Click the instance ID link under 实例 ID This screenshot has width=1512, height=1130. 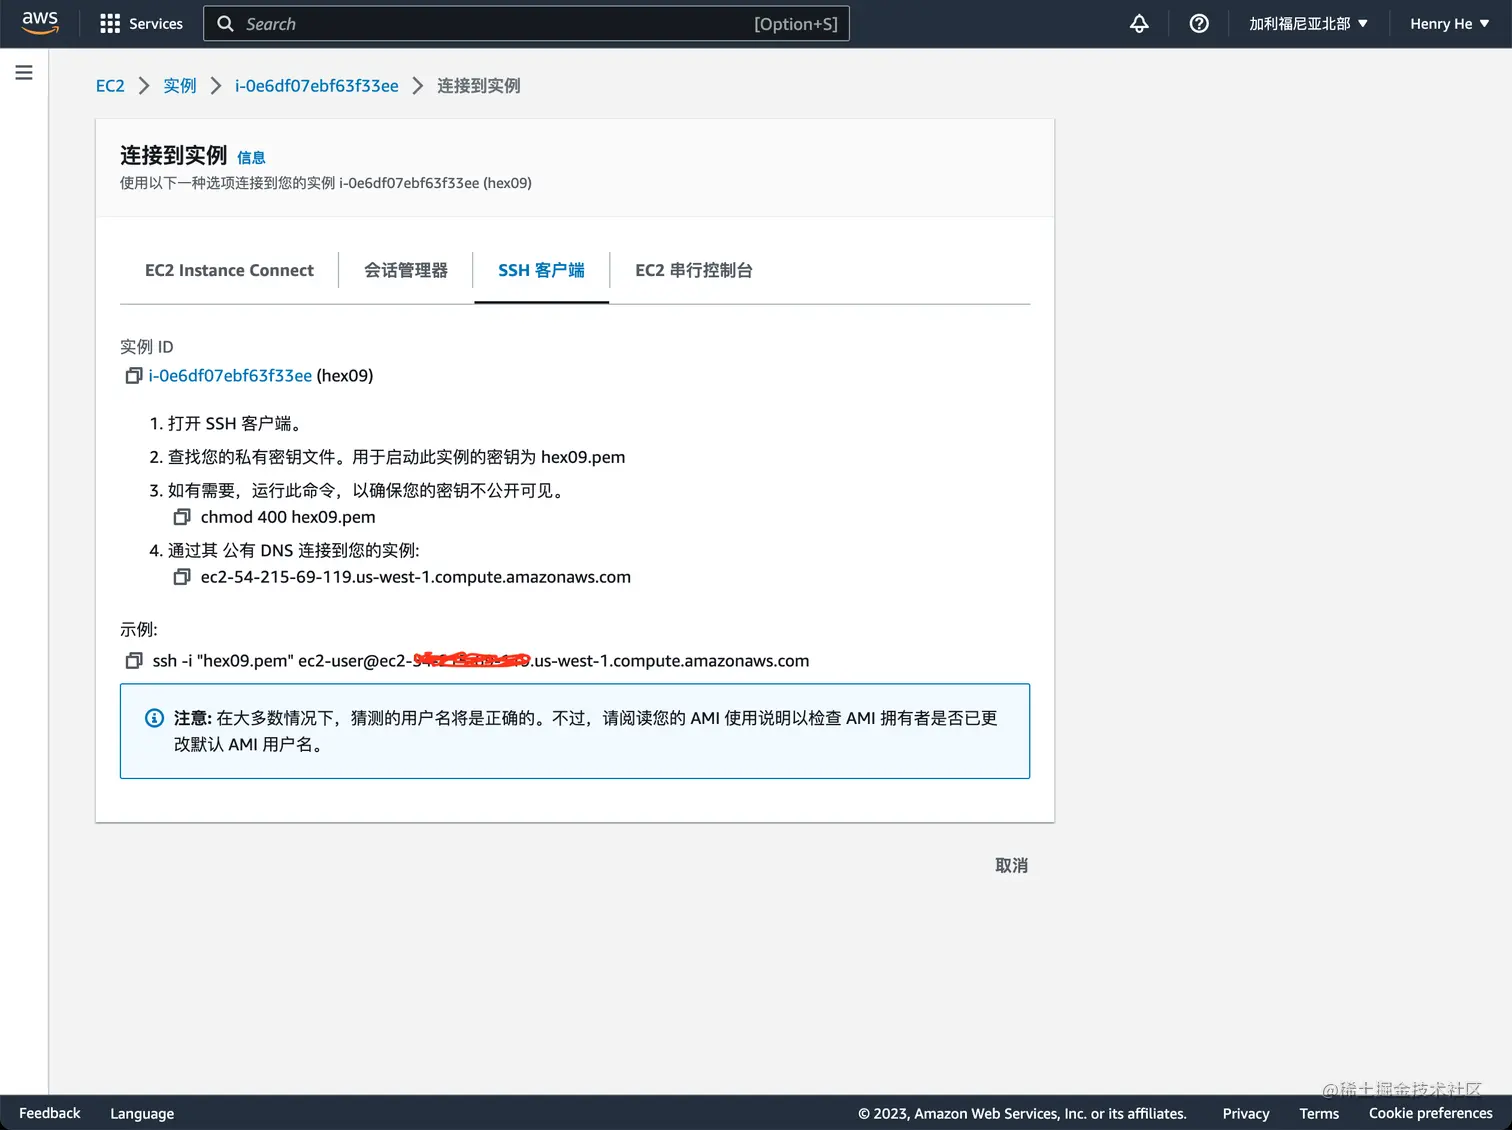coord(230,376)
